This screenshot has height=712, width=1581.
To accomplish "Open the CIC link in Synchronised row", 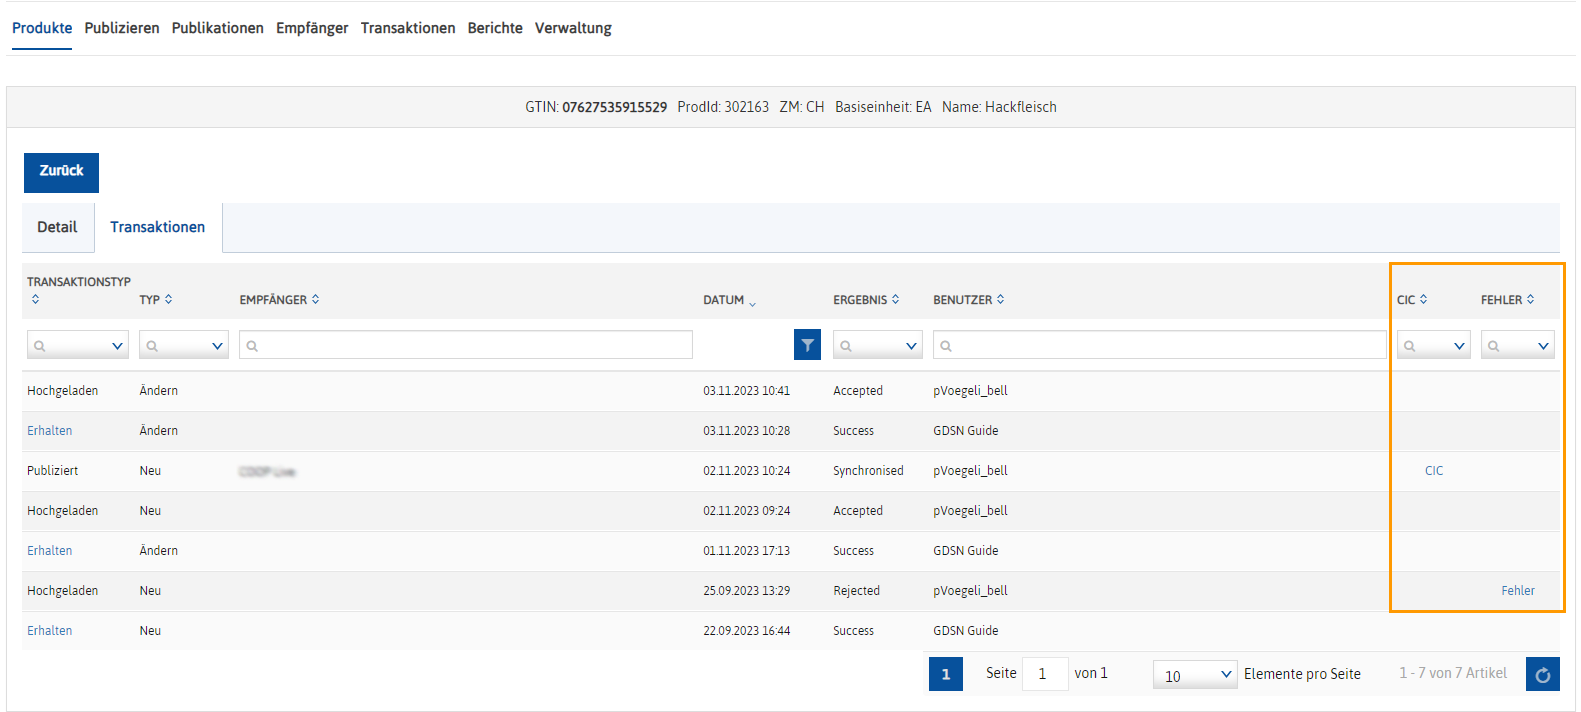I will coord(1434,471).
